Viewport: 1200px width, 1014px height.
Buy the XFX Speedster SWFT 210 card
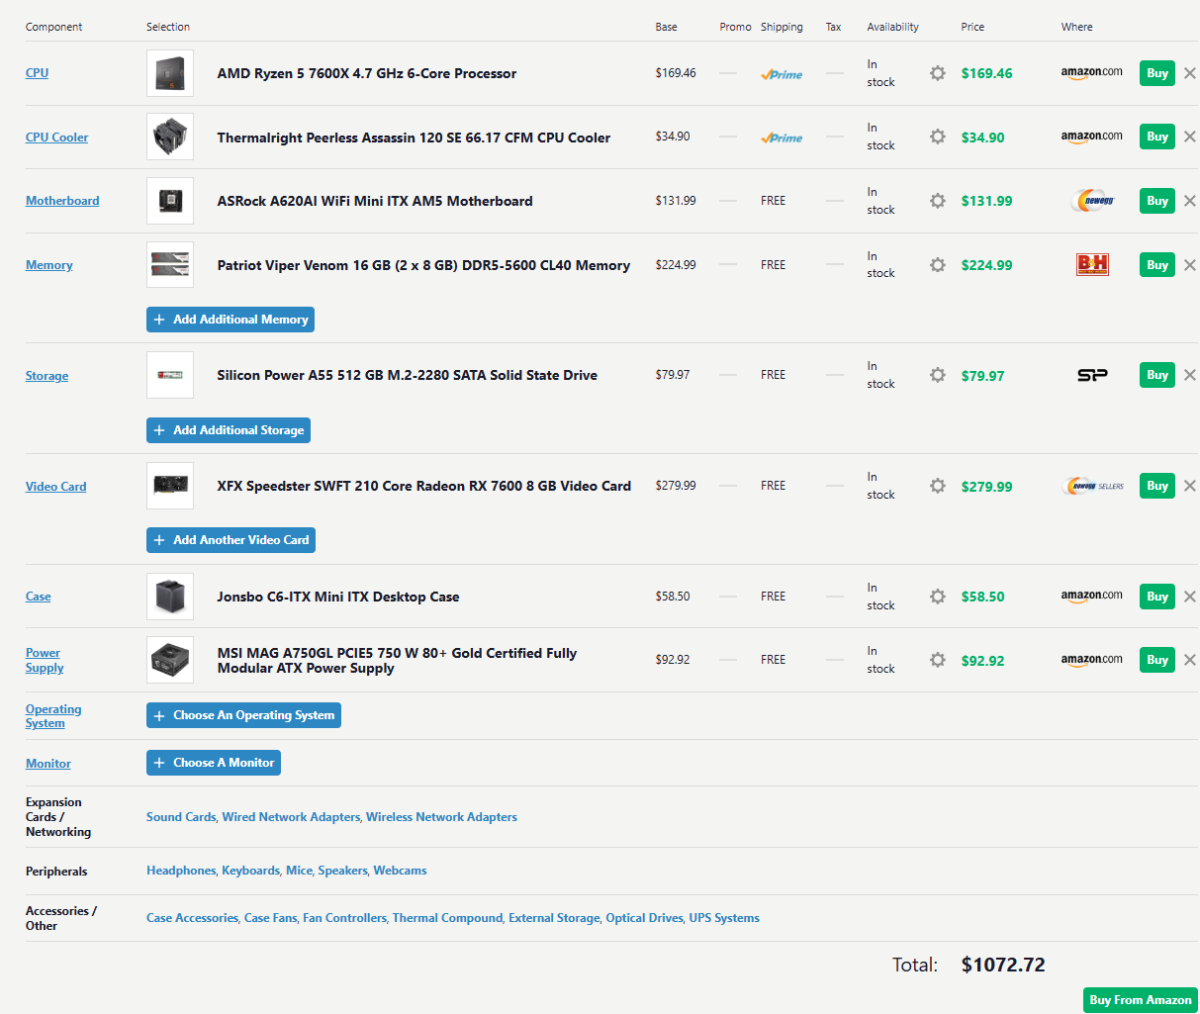pyautogui.click(x=1157, y=486)
